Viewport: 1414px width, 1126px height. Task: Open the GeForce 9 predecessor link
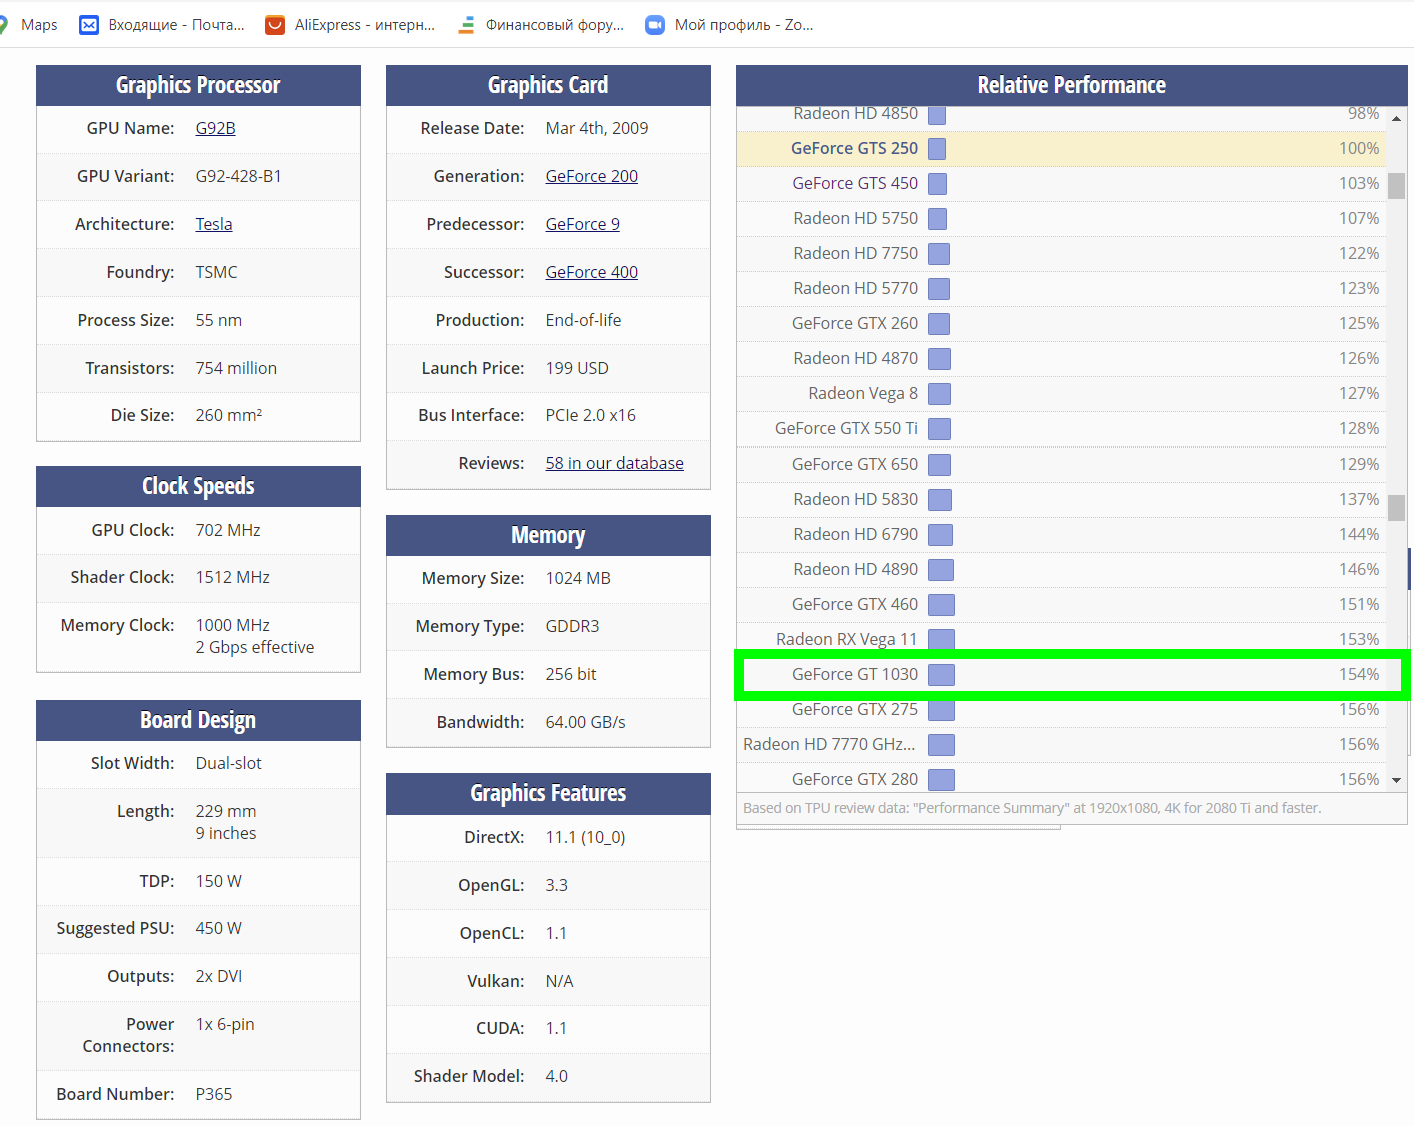click(582, 224)
